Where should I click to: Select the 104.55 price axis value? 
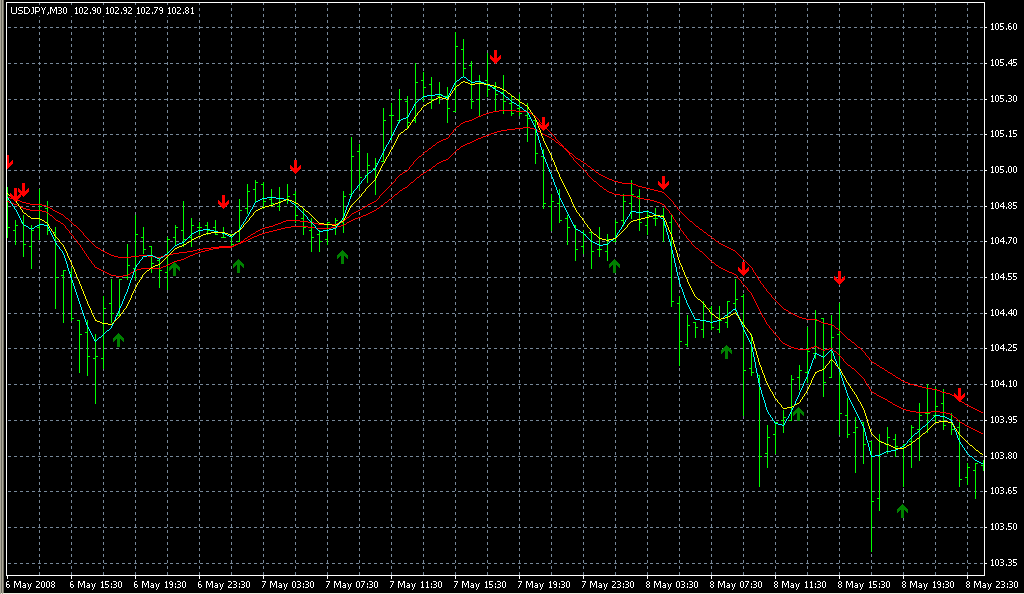pos(1003,277)
